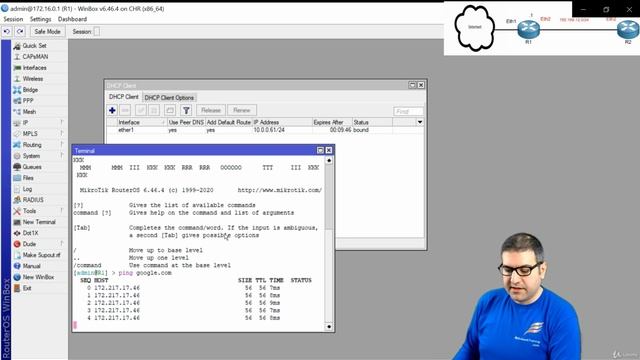Sort by the Status column header
This screenshot has width=640, height=360.
pyautogui.click(x=372, y=122)
